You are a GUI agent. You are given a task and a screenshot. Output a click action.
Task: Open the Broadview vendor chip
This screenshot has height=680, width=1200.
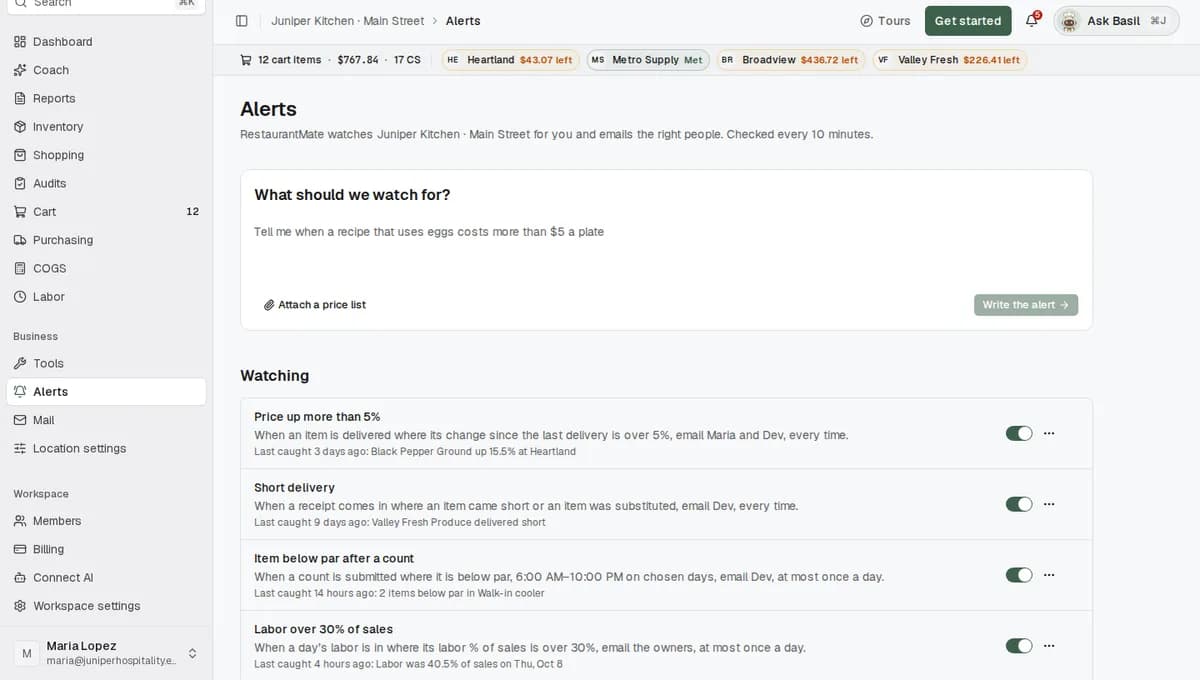pyautogui.click(x=791, y=60)
